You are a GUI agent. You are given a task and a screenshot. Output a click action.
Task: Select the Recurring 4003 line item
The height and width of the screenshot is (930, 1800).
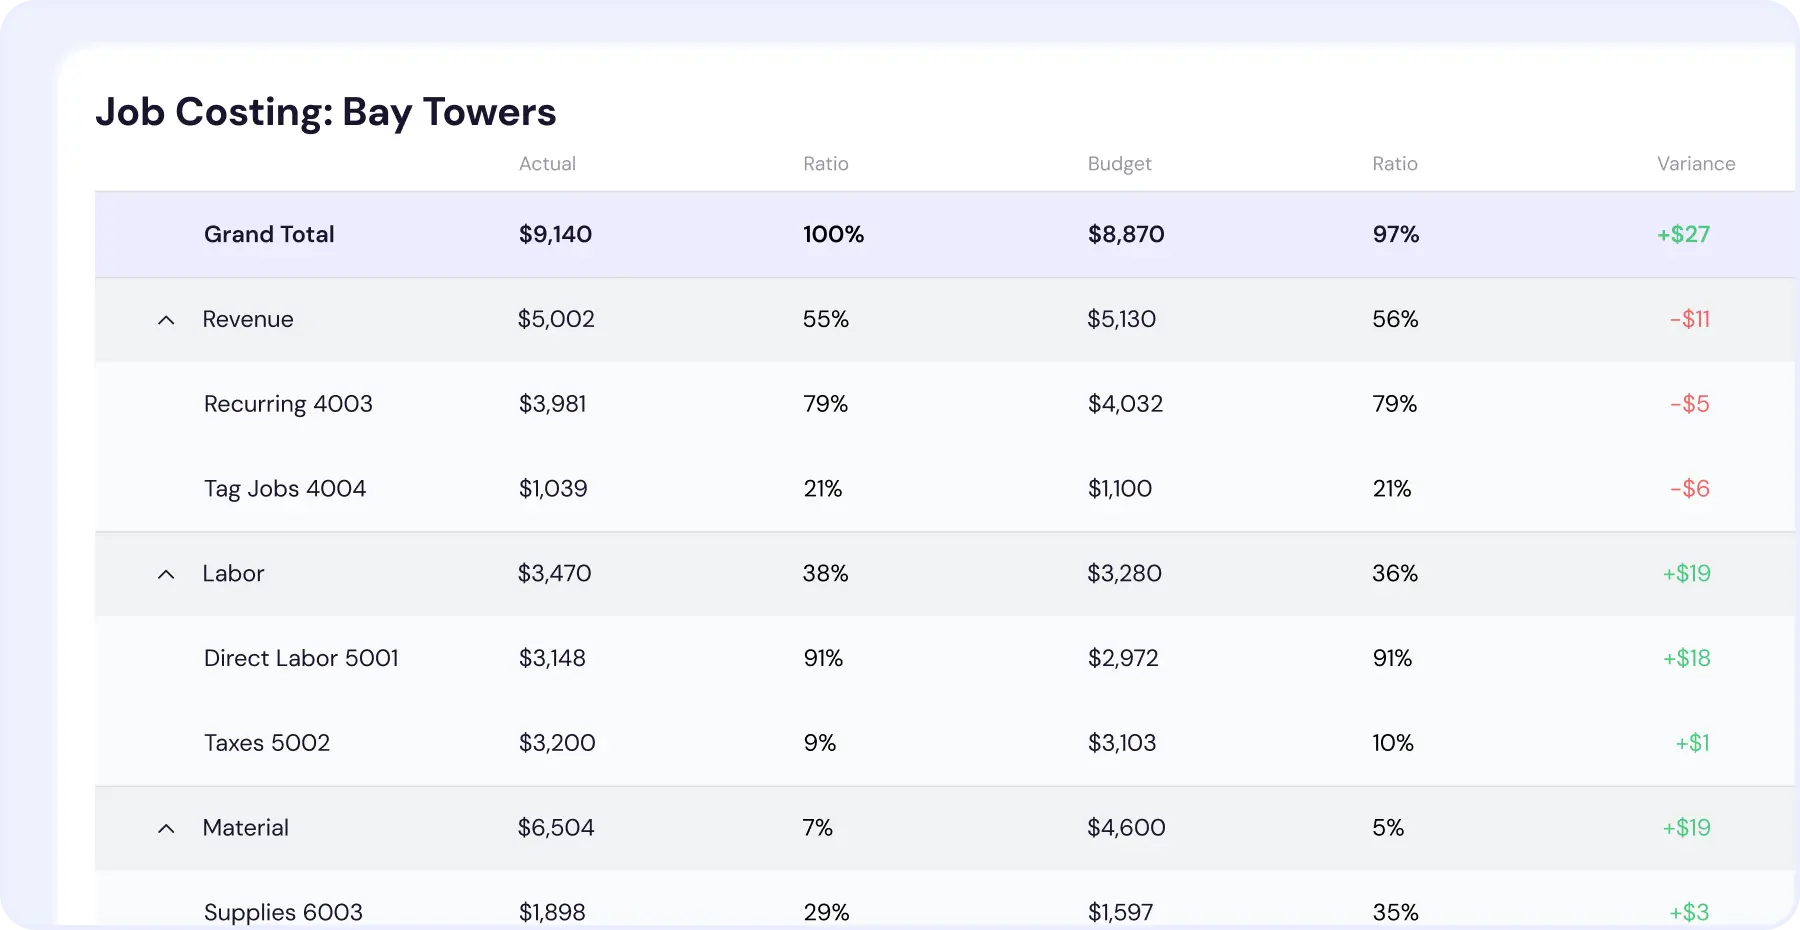point(288,404)
